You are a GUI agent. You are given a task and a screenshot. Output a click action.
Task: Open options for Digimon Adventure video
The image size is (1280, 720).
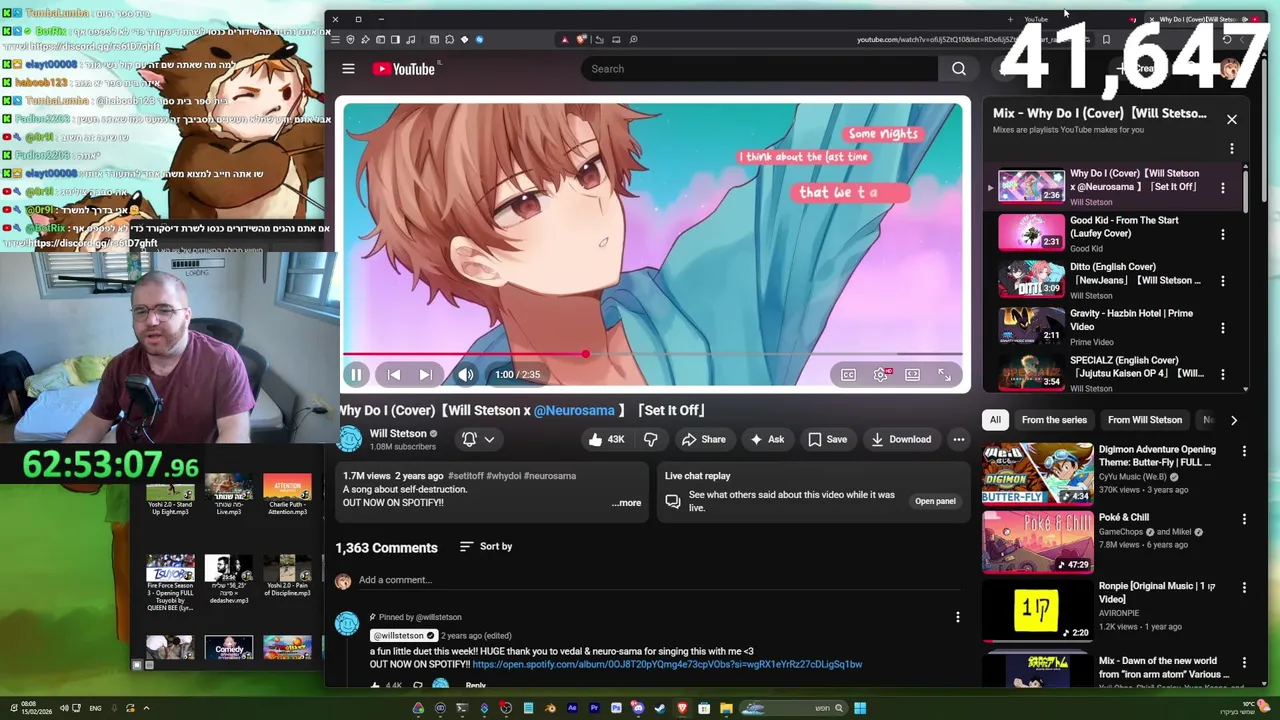pyautogui.click(x=1244, y=451)
